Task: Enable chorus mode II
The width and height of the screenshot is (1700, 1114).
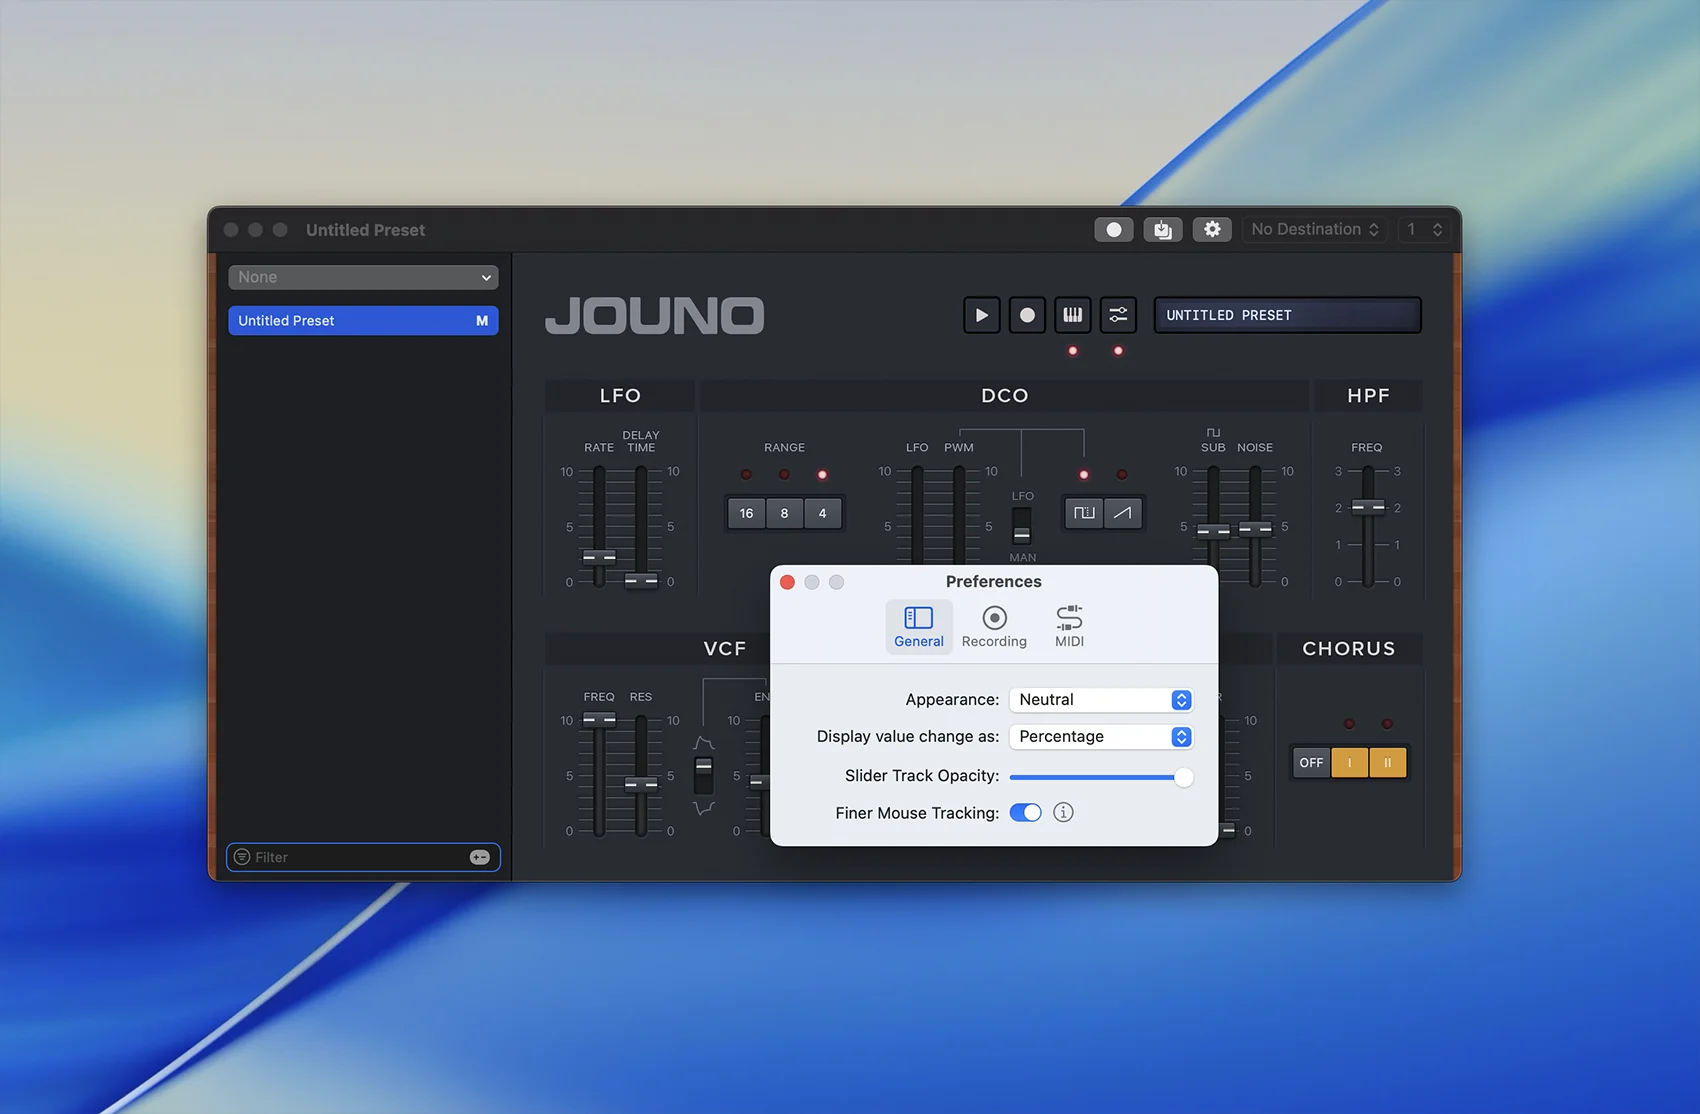Action: (1387, 763)
